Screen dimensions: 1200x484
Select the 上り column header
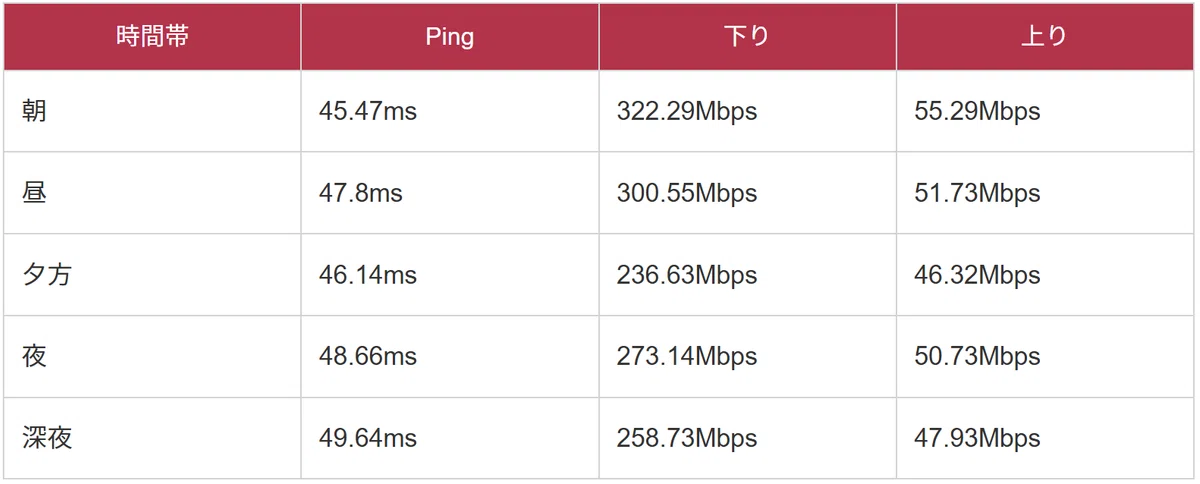tap(1045, 37)
